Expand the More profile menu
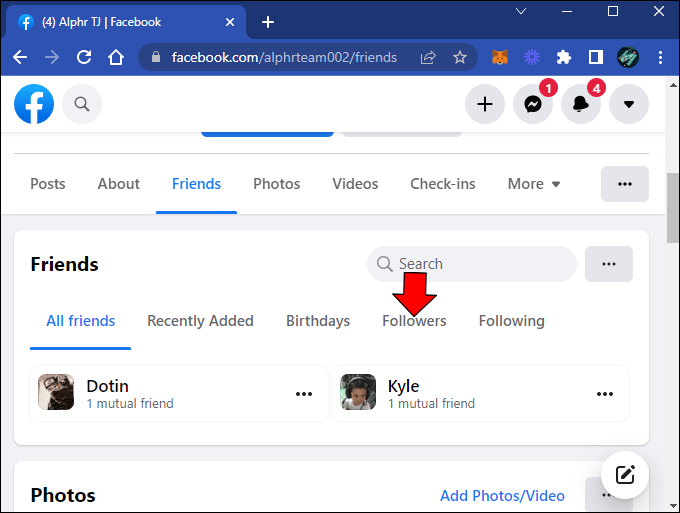 pos(534,184)
